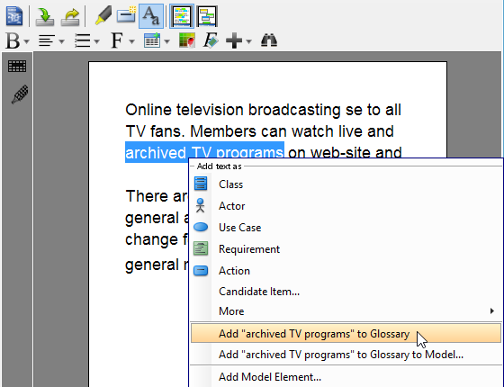Image resolution: width=504 pixels, height=387 pixels.
Task: Click the Font F icon
Action: tap(117, 41)
